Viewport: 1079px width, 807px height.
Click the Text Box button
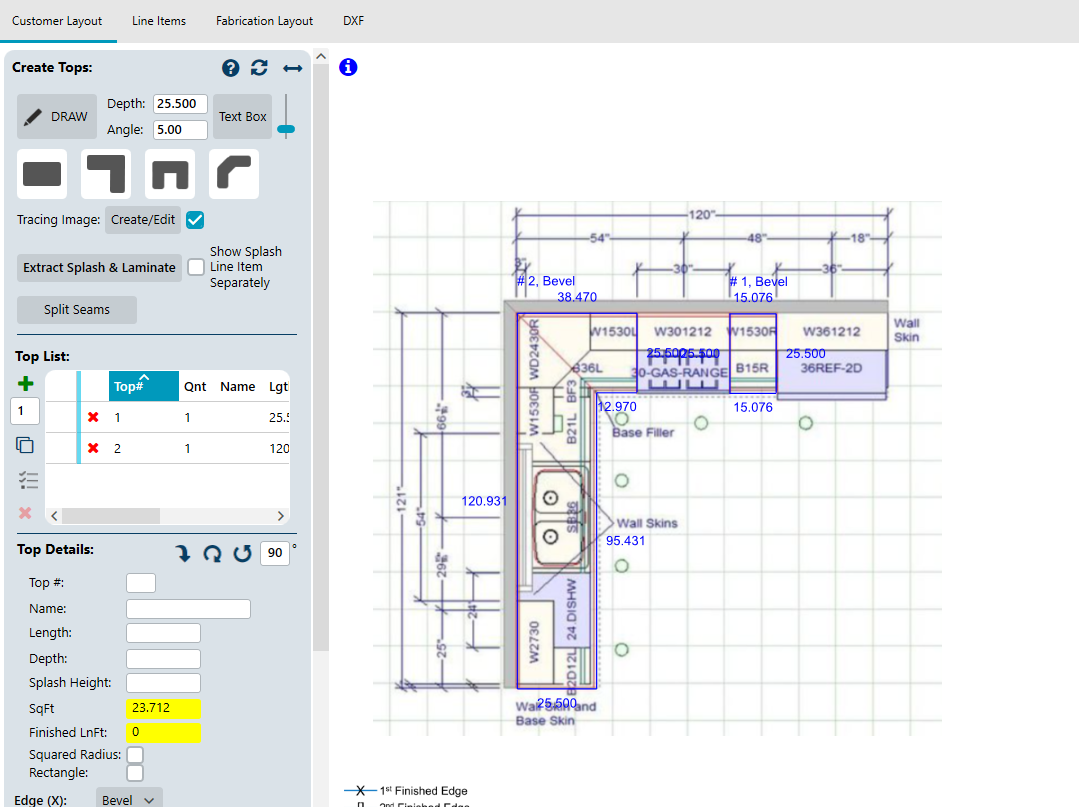point(243,116)
